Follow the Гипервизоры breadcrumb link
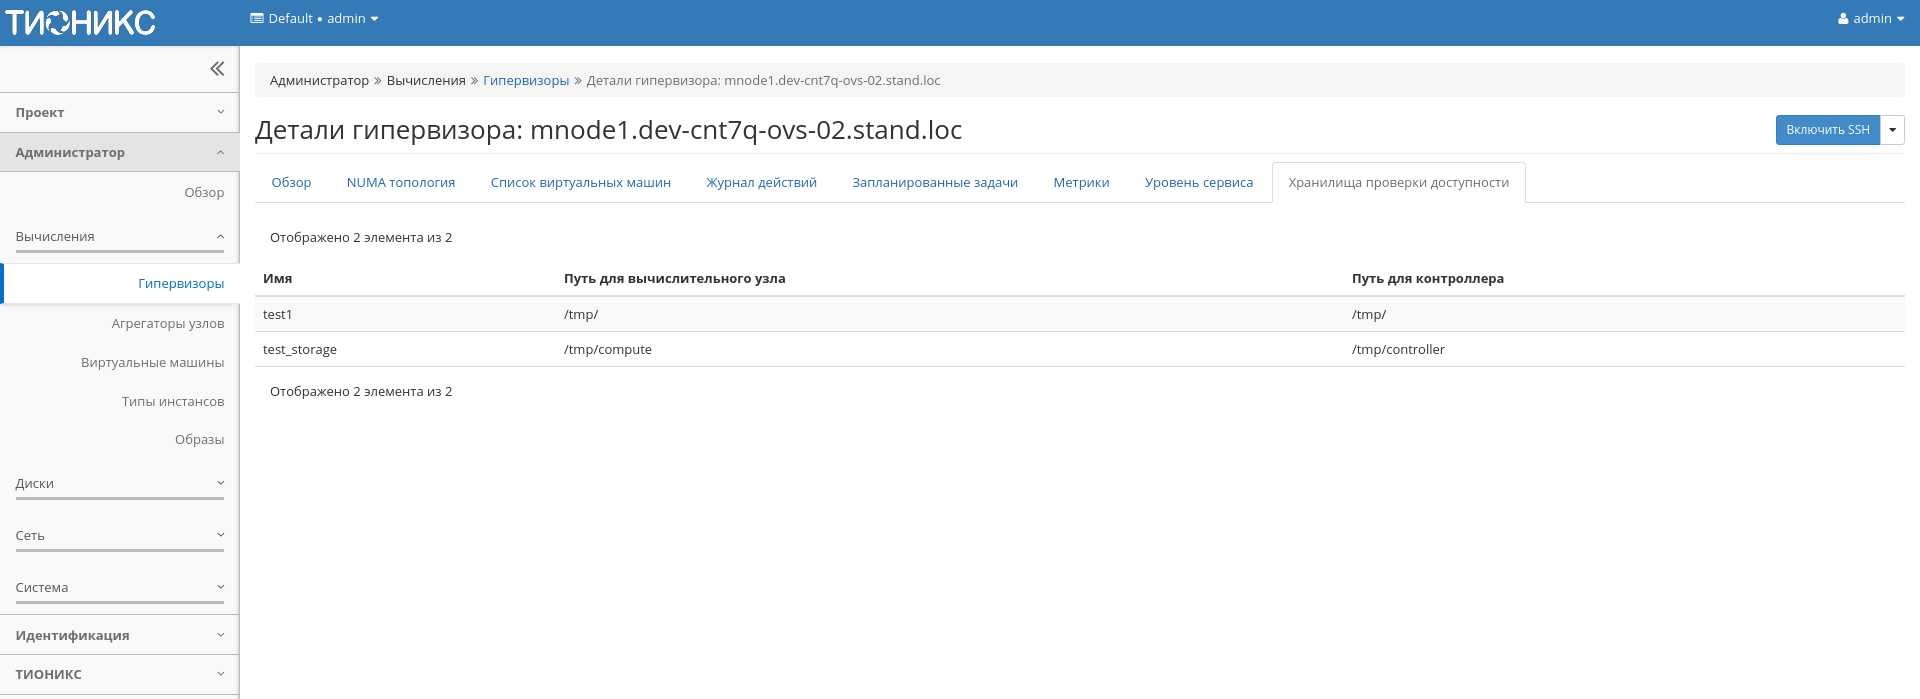 coord(525,81)
